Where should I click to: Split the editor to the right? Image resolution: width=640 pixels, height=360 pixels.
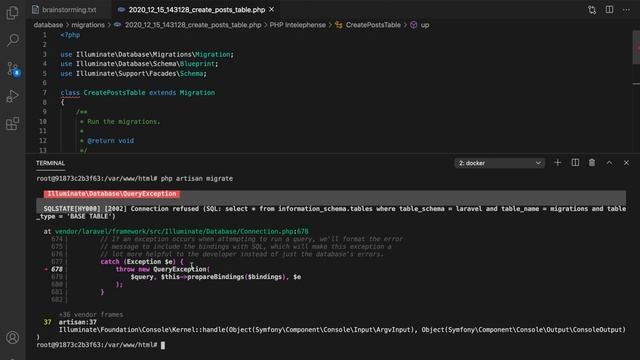tap(609, 9)
